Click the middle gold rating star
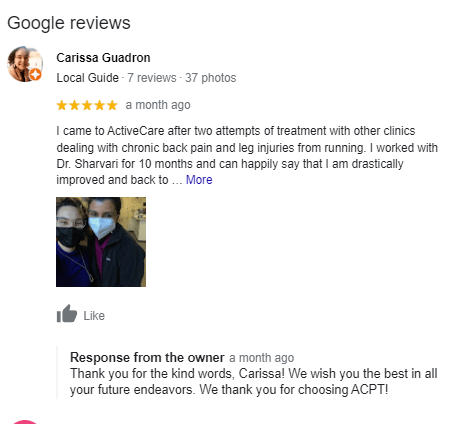The height and width of the screenshot is (424, 452). click(x=87, y=105)
